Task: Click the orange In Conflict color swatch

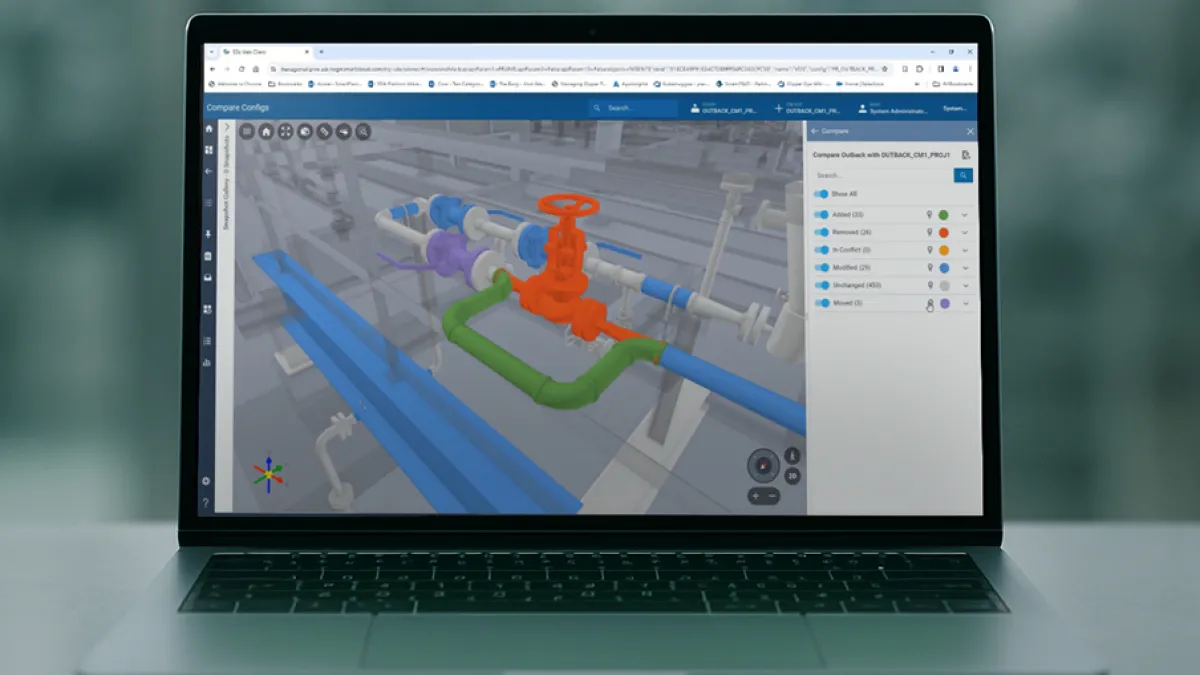Action: pos(944,250)
